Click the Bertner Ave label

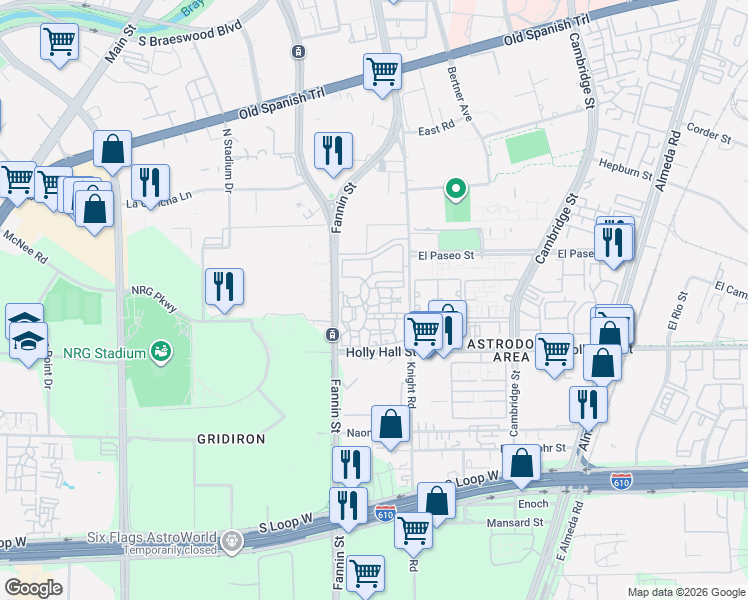coord(459,94)
